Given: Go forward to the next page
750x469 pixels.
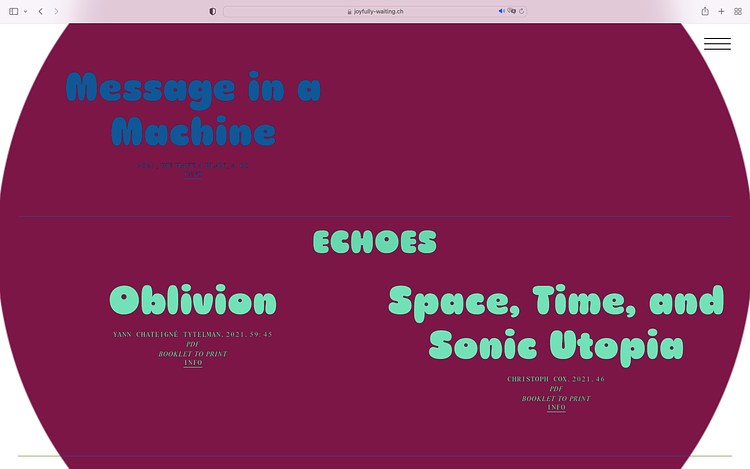Looking at the screenshot, I should (x=56, y=11).
